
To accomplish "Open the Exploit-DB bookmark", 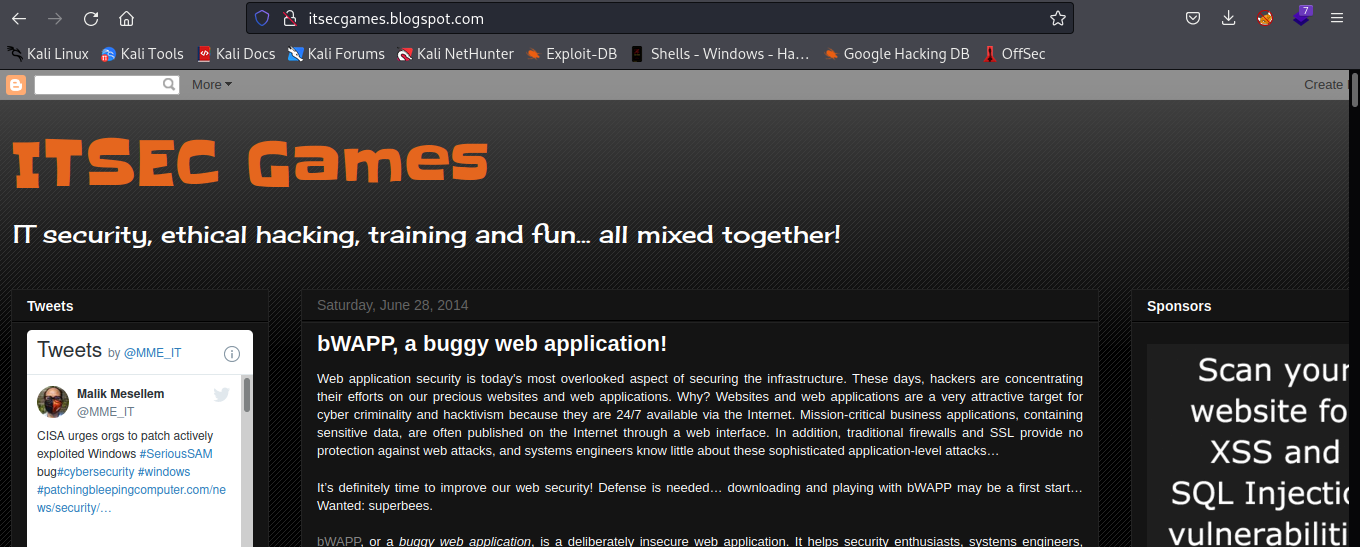I will coord(571,54).
